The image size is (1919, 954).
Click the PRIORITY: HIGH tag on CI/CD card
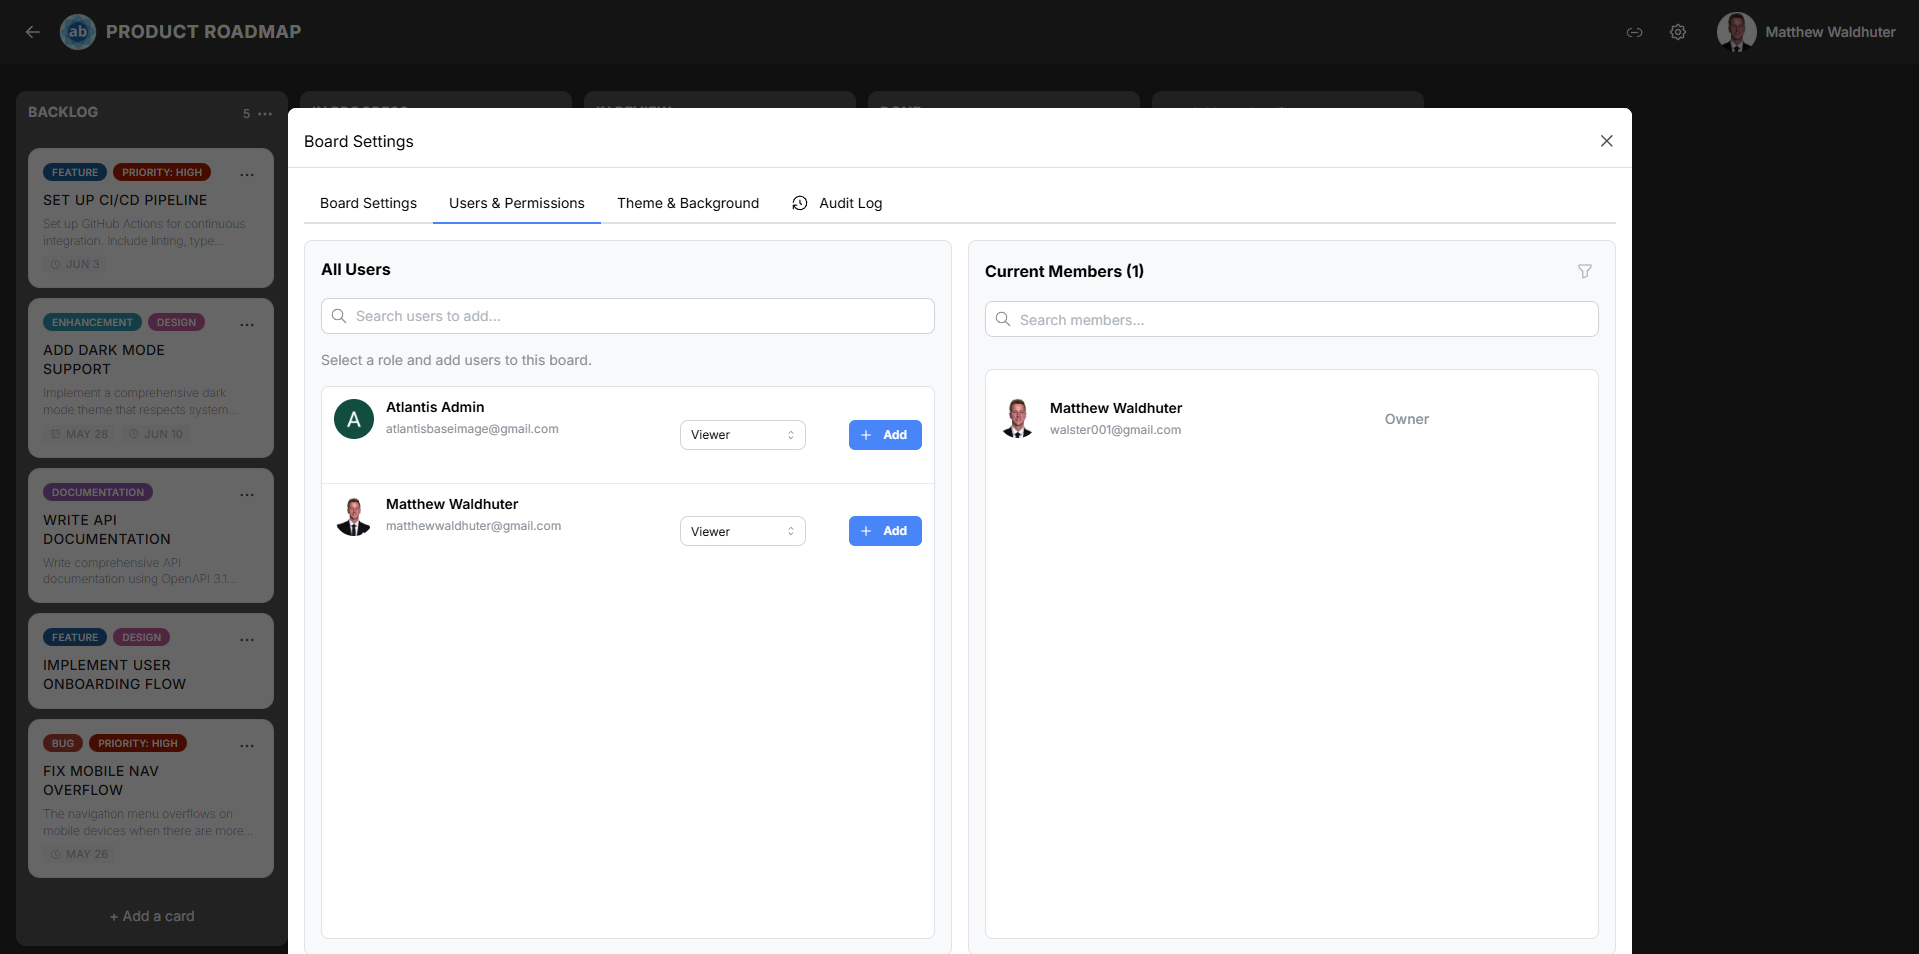162,172
